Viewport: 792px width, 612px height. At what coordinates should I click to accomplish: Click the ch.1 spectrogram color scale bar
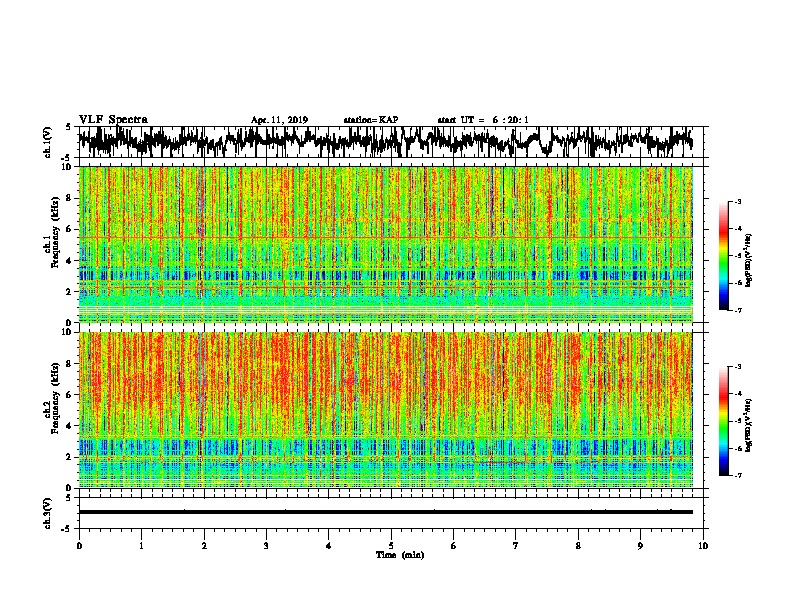coord(723,256)
